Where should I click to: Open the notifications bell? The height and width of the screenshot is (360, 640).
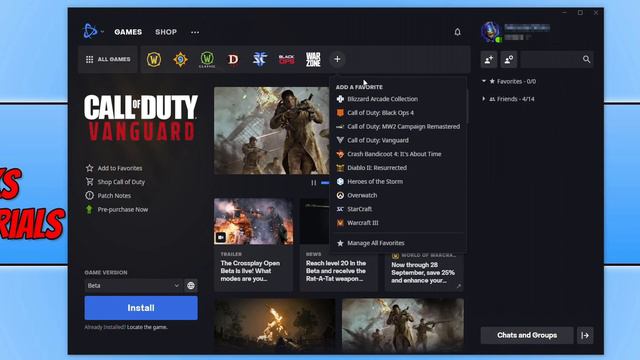458,32
